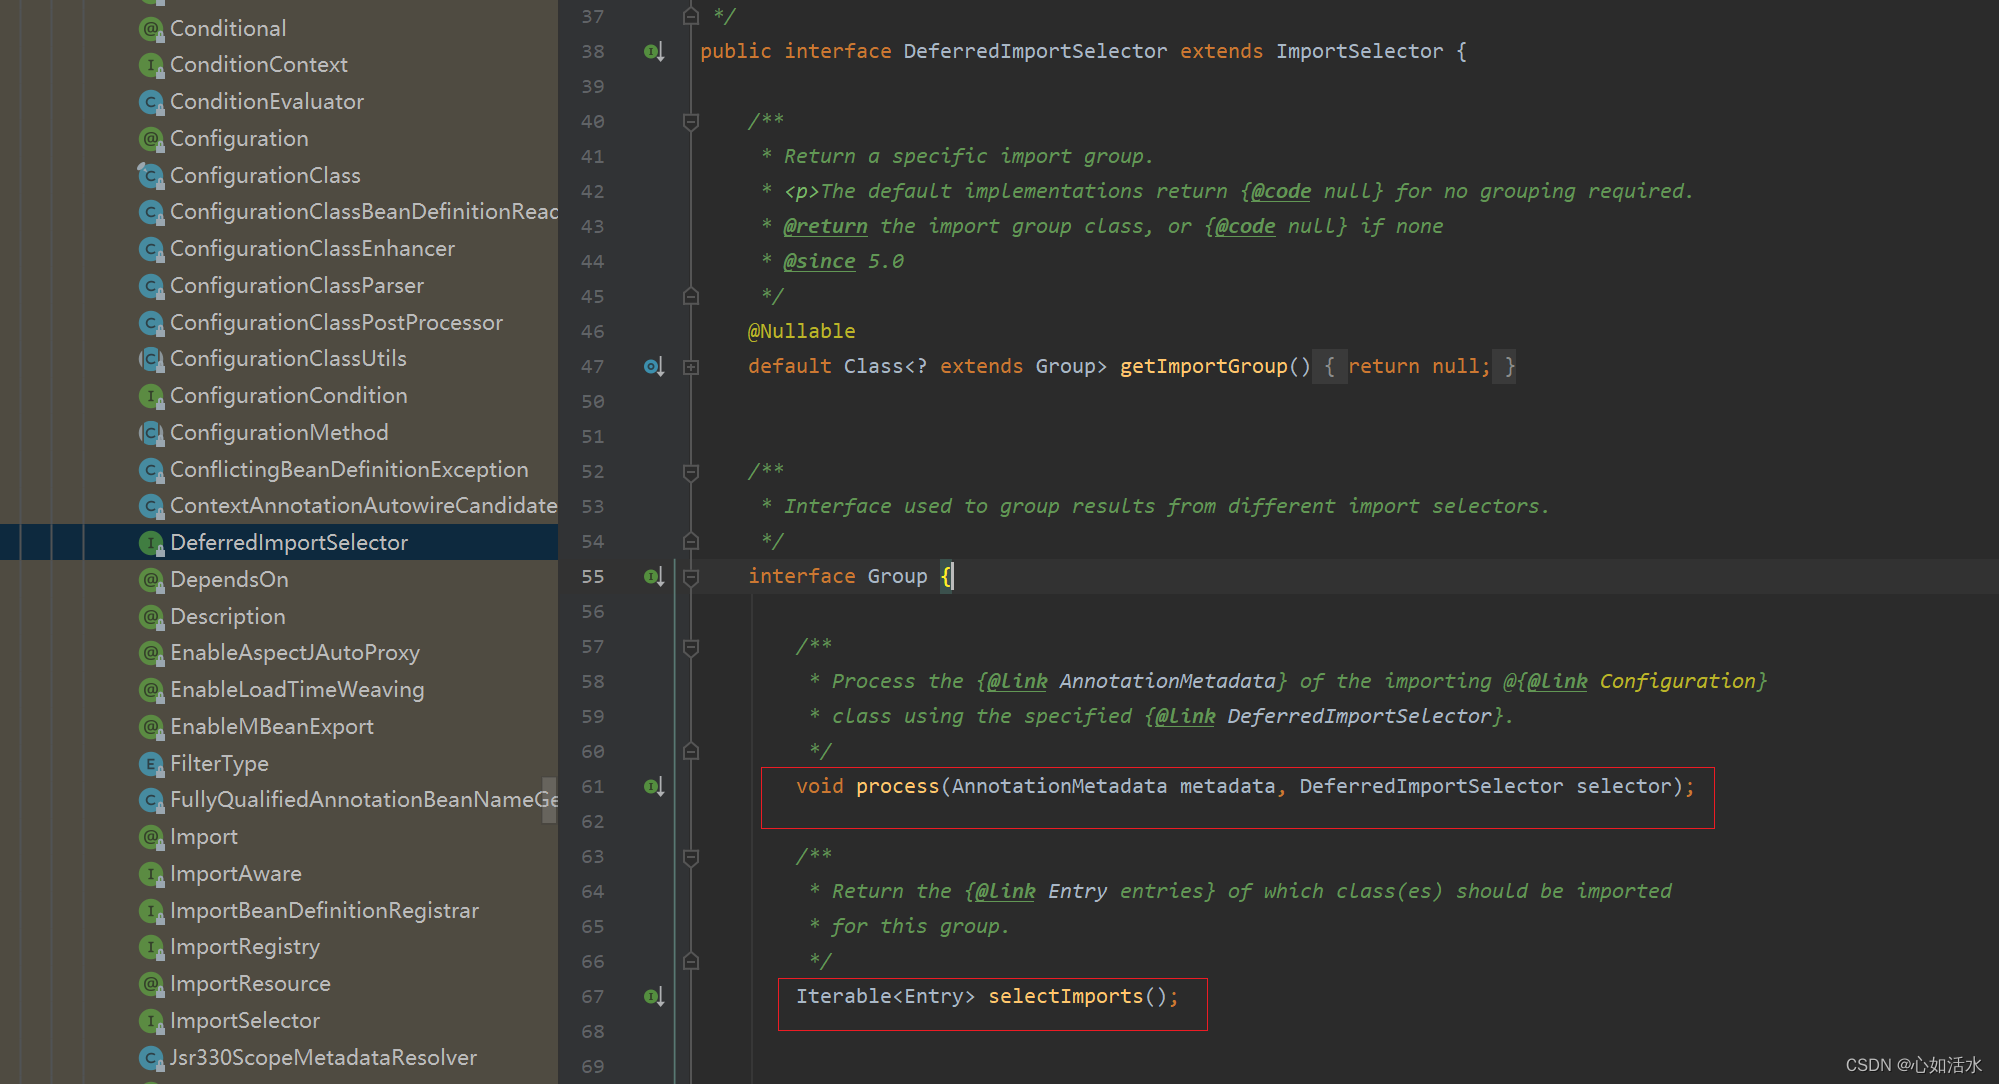This screenshot has width=1999, height=1084.
Task: Click implemented marker beside process method
Action: pos(653,787)
